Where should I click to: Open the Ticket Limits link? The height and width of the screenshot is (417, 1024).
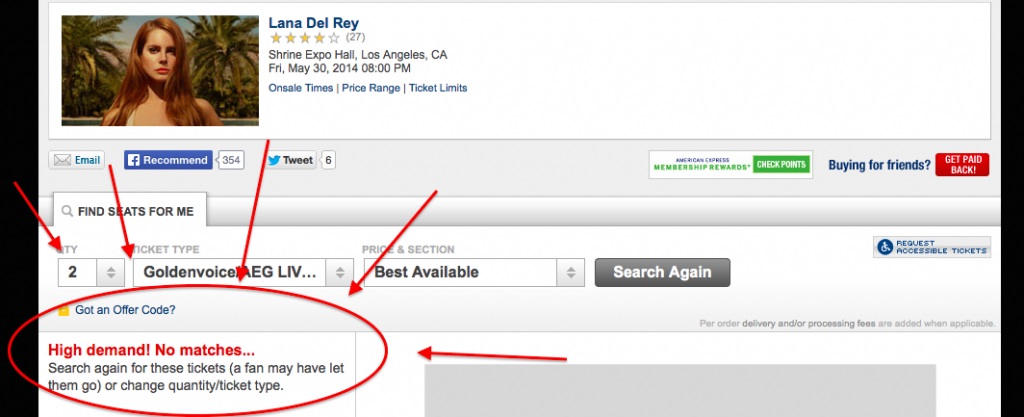pos(438,88)
